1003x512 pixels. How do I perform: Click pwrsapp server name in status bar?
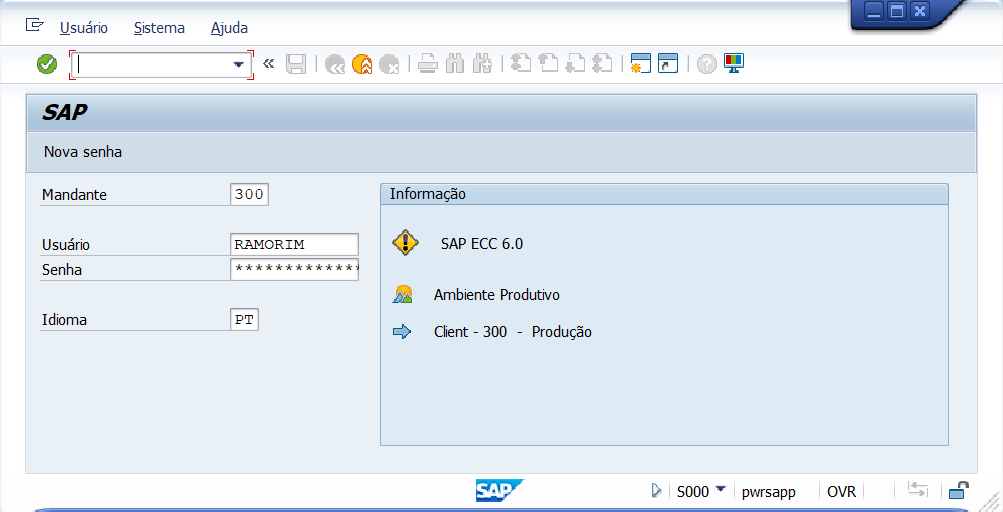(769, 492)
